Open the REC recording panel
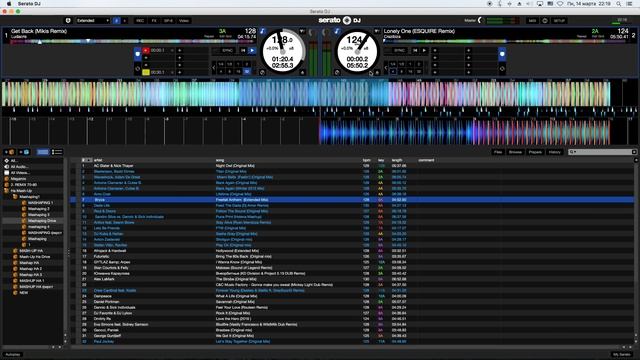 [x=140, y=20]
